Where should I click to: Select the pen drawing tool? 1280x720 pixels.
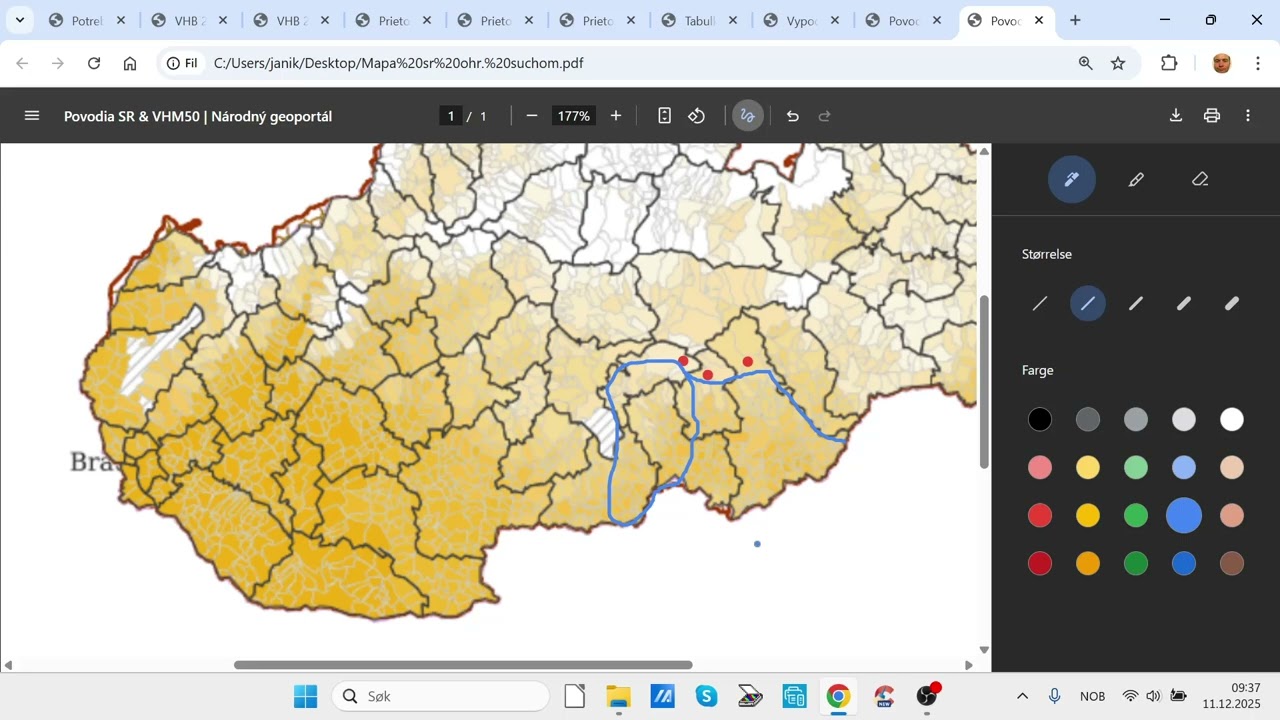pyautogui.click(x=1072, y=180)
